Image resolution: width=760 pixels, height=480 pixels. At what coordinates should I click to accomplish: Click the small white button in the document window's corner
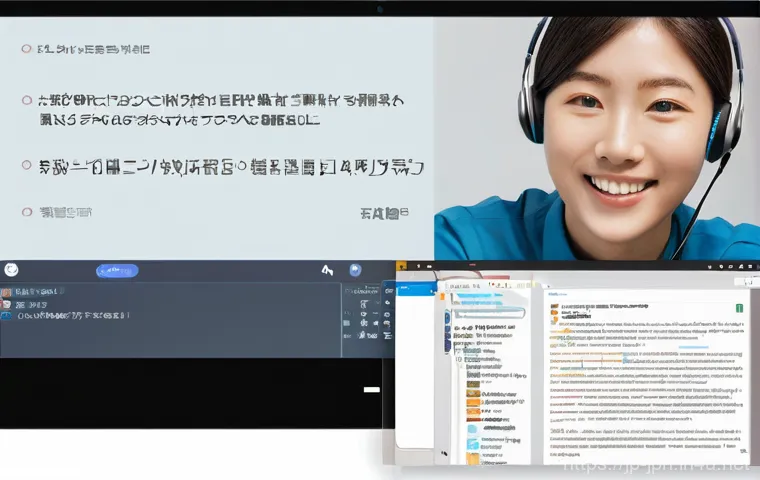tap(748, 281)
